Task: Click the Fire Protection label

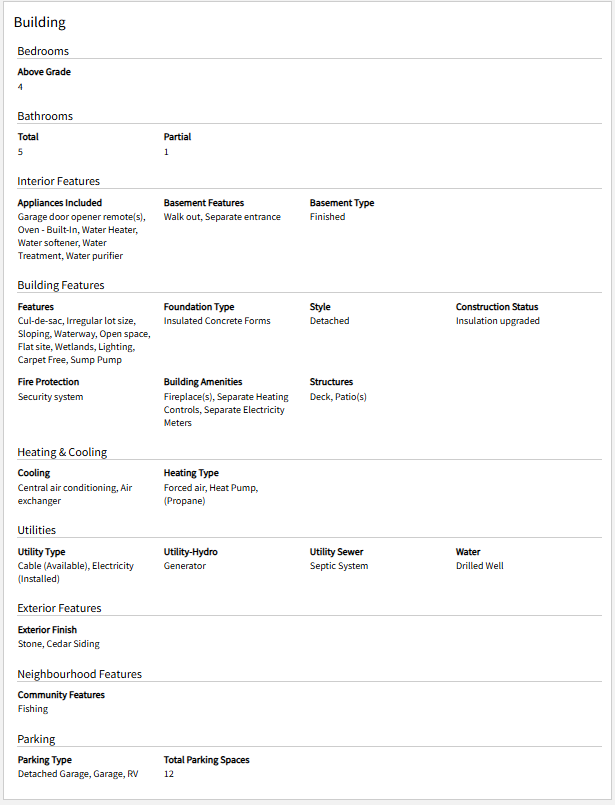Action: click(48, 382)
